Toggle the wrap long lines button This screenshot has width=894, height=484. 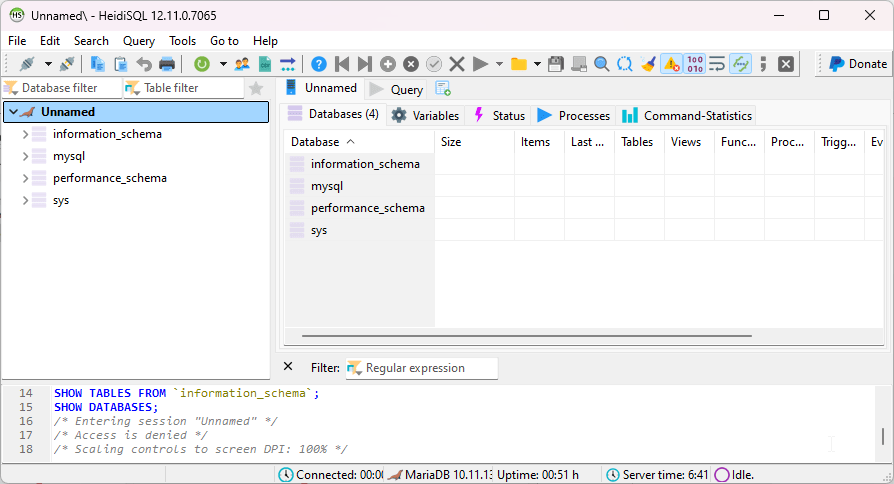click(717, 64)
